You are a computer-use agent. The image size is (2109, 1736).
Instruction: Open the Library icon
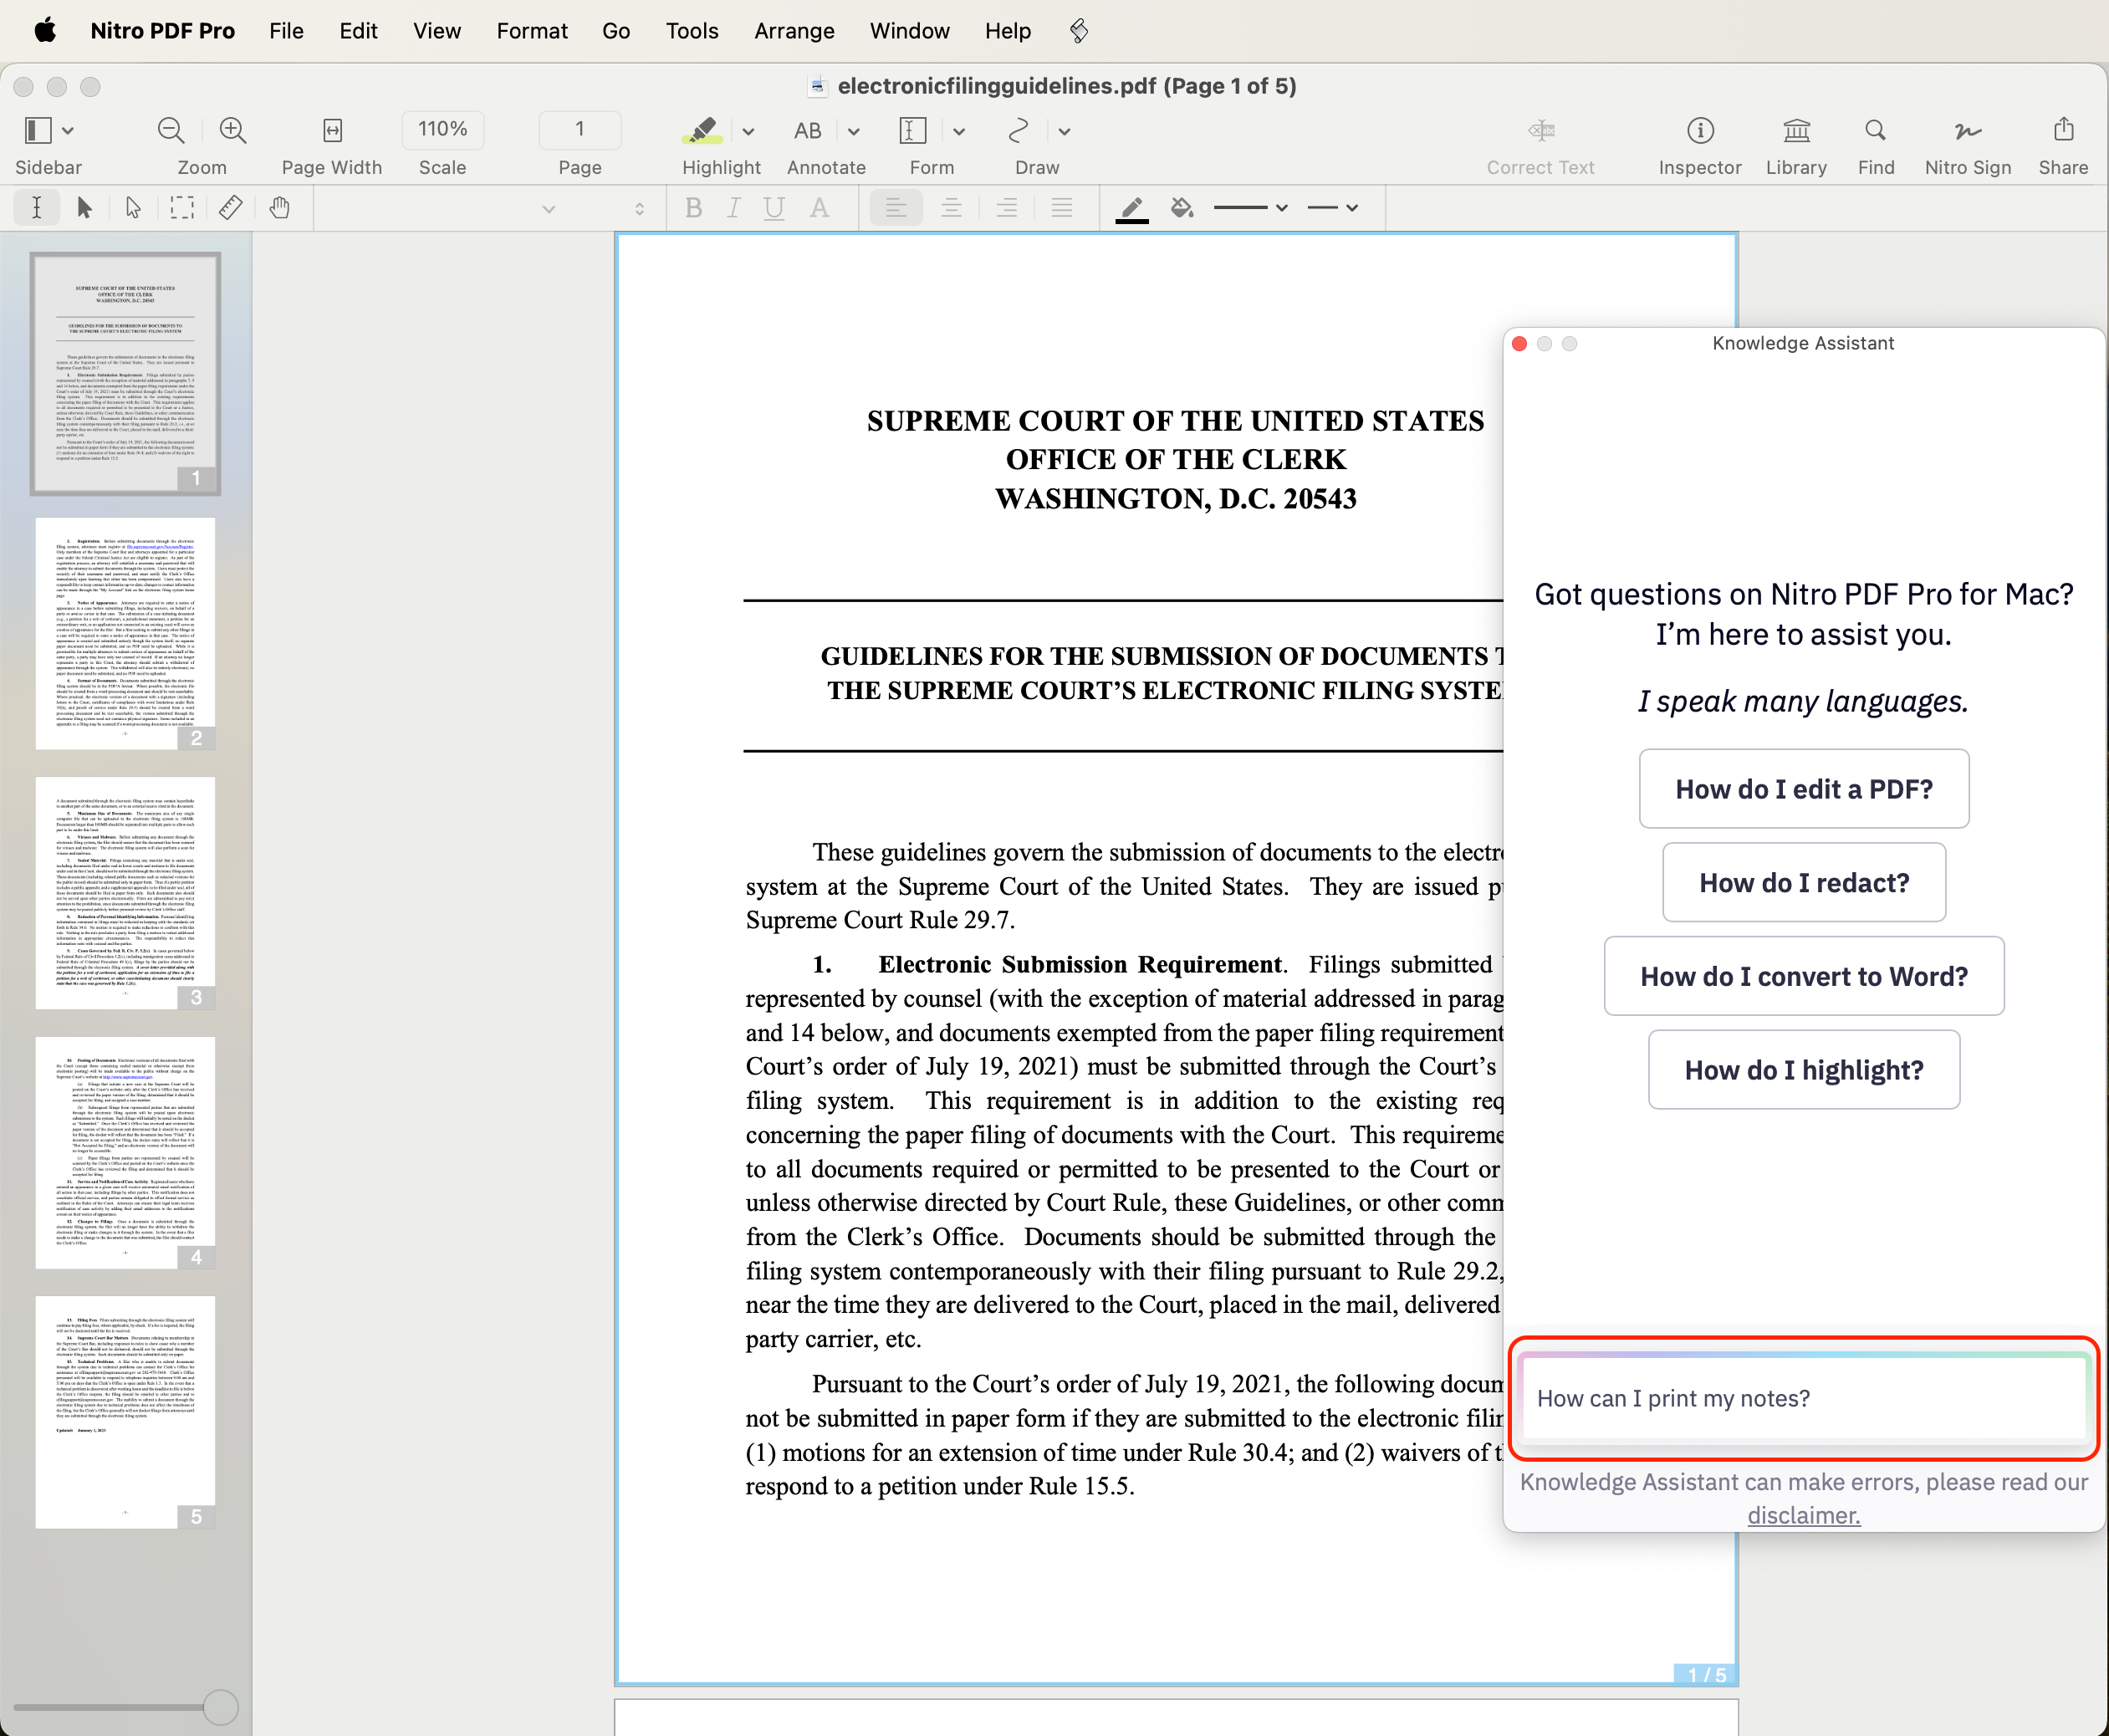pyautogui.click(x=1795, y=130)
